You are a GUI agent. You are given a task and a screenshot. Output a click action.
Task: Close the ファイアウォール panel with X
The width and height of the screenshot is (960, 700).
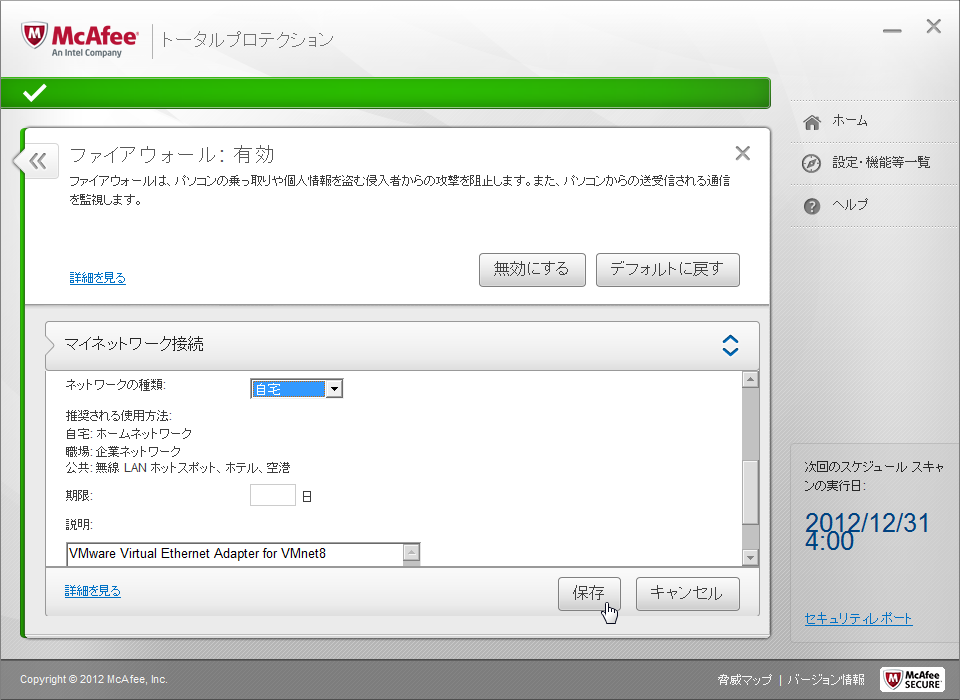point(743,153)
